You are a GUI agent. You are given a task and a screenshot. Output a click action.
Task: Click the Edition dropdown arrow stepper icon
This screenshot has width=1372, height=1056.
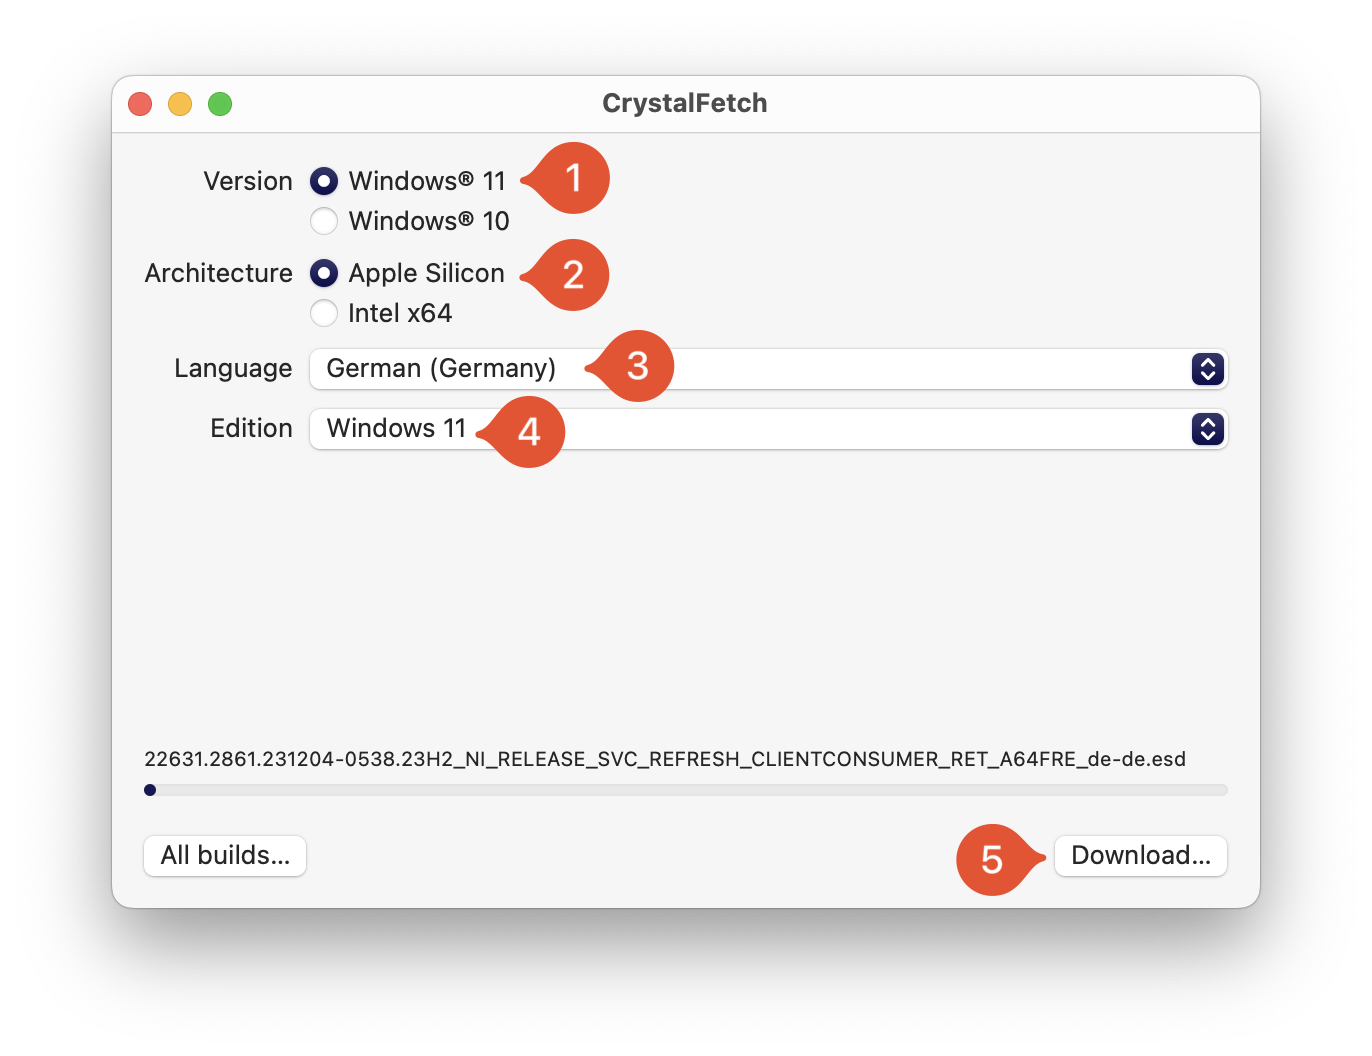pos(1208,429)
